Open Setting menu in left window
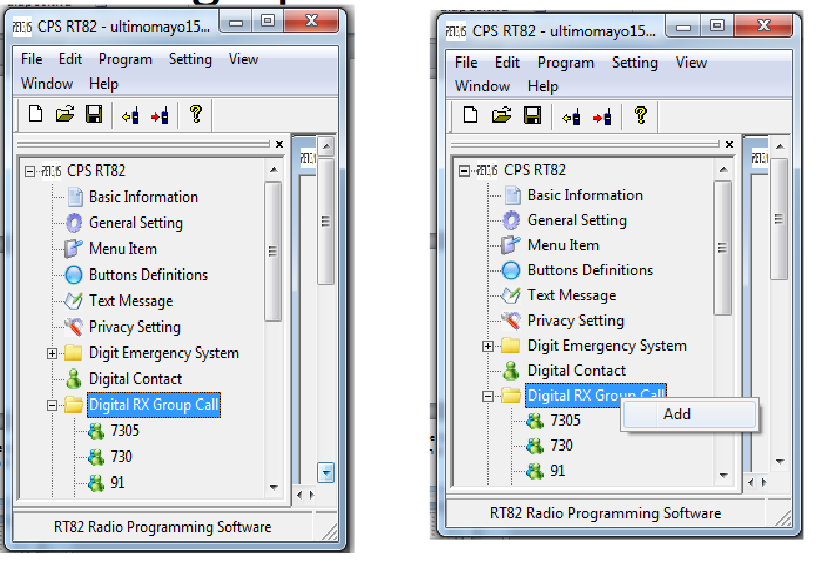Viewport: 818px width, 567px height. coord(190,59)
